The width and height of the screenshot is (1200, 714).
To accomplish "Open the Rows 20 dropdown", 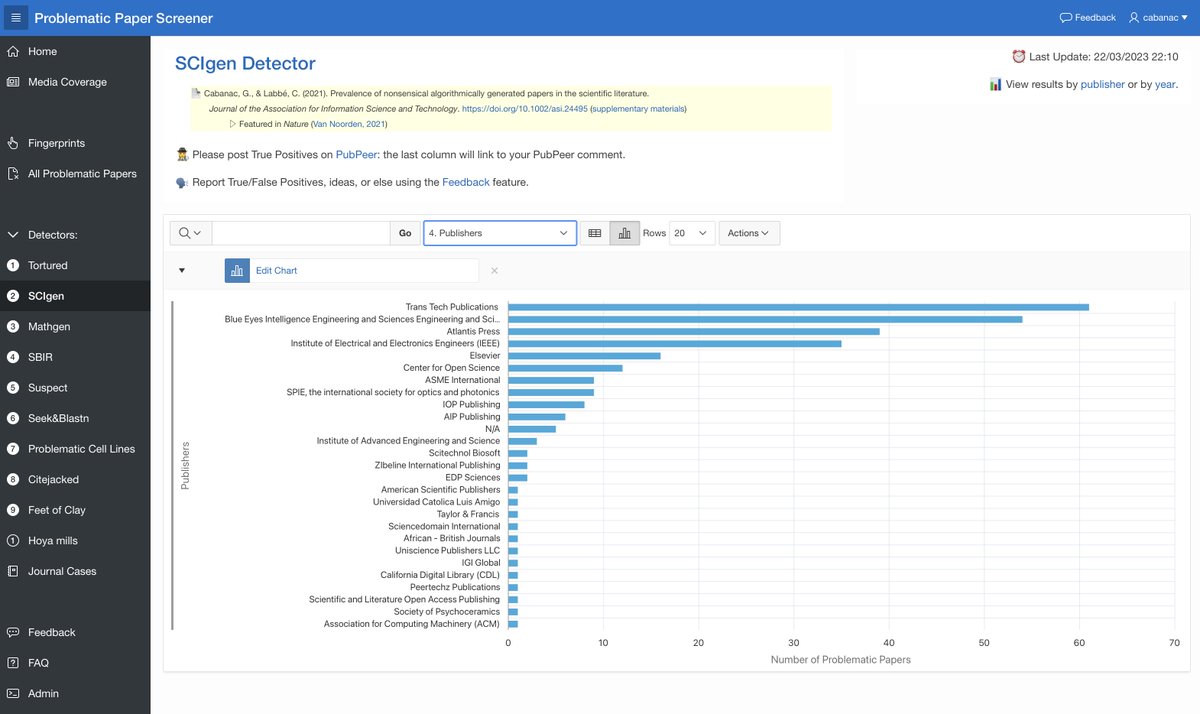I will tap(692, 233).
